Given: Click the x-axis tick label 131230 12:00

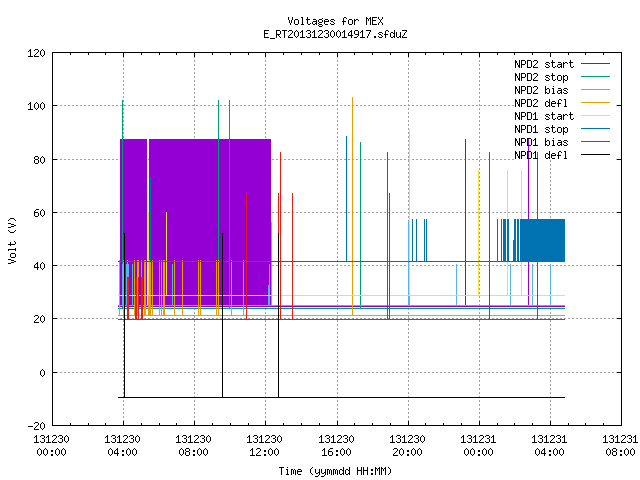Looking at the screenshot, I should pos(264,446).
